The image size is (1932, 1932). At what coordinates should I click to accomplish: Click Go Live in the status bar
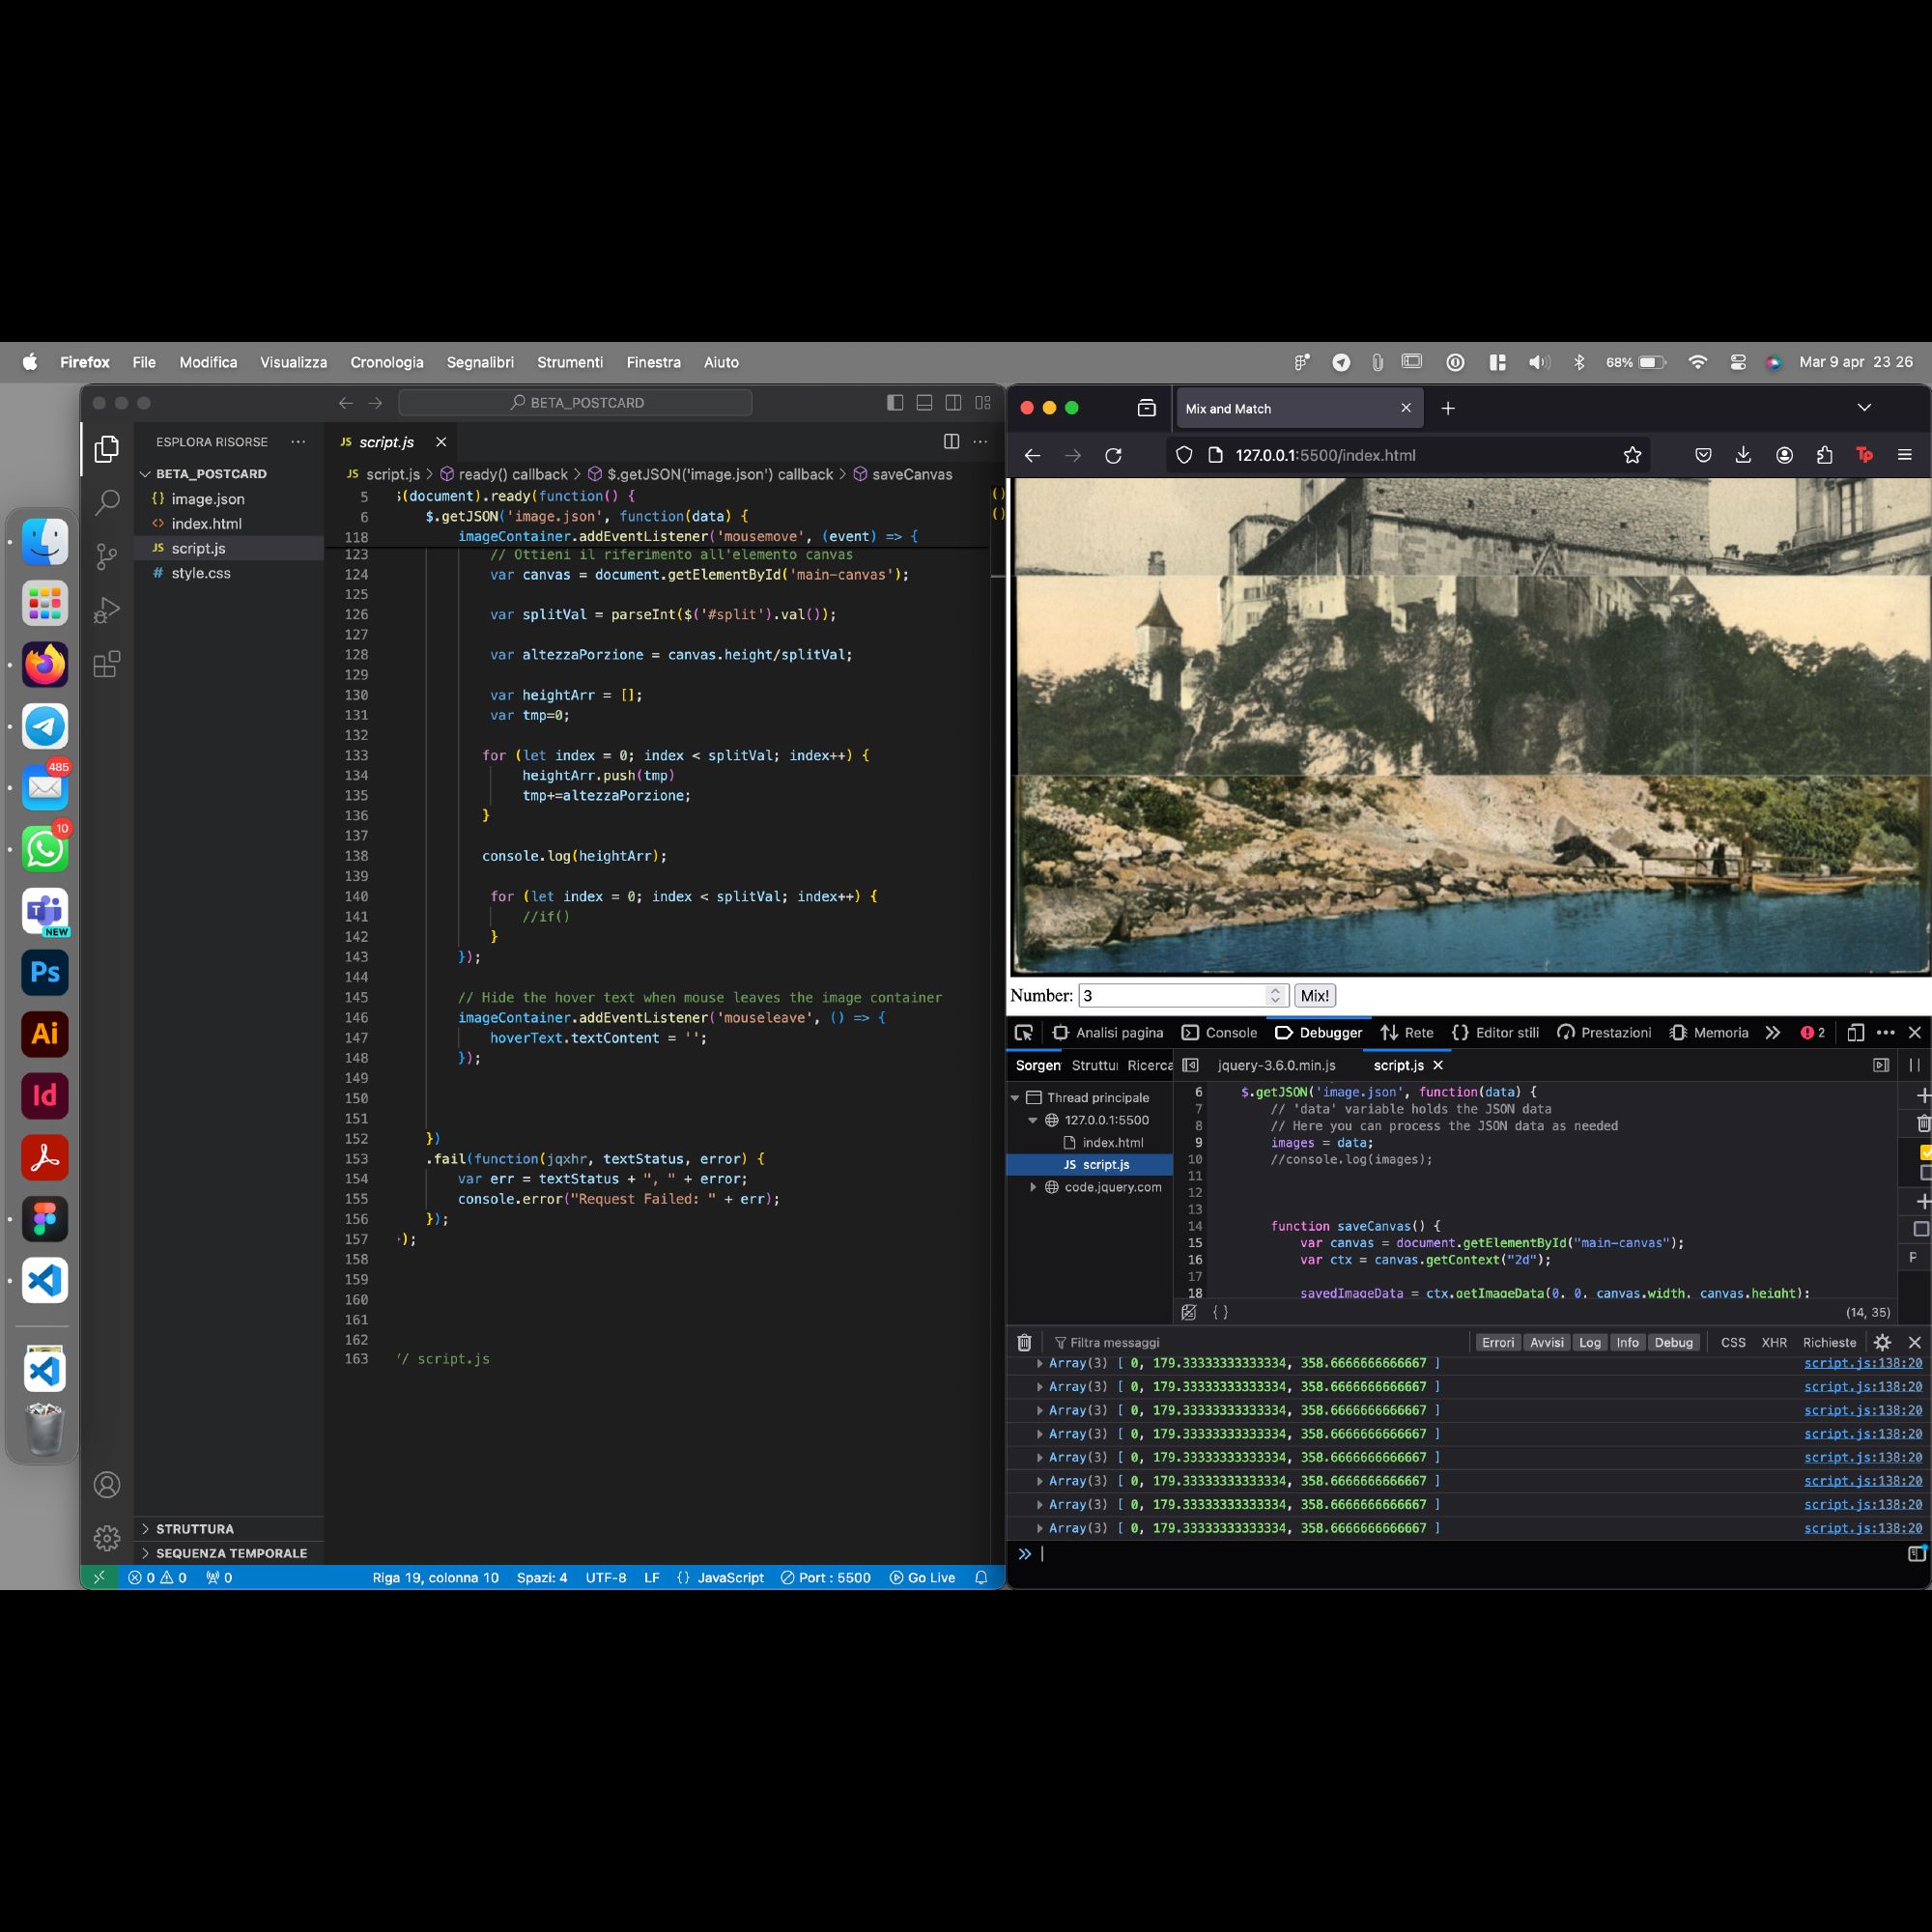point(922,1578)
